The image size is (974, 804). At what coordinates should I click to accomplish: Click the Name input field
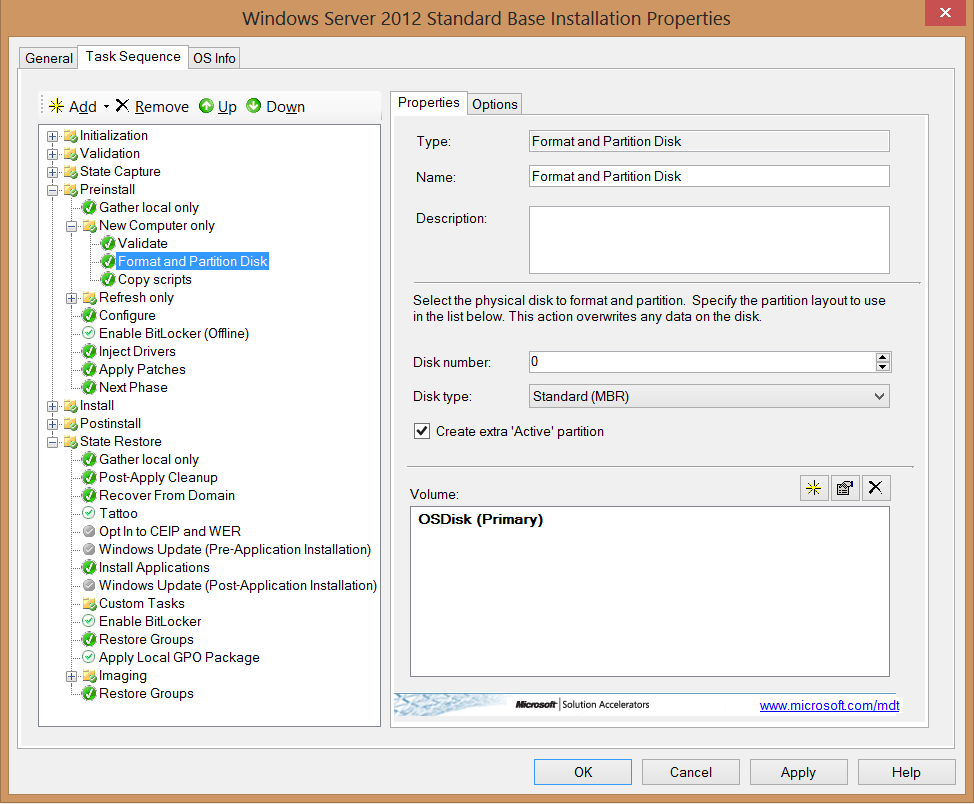pyautogui.click(x=709, y=176)
